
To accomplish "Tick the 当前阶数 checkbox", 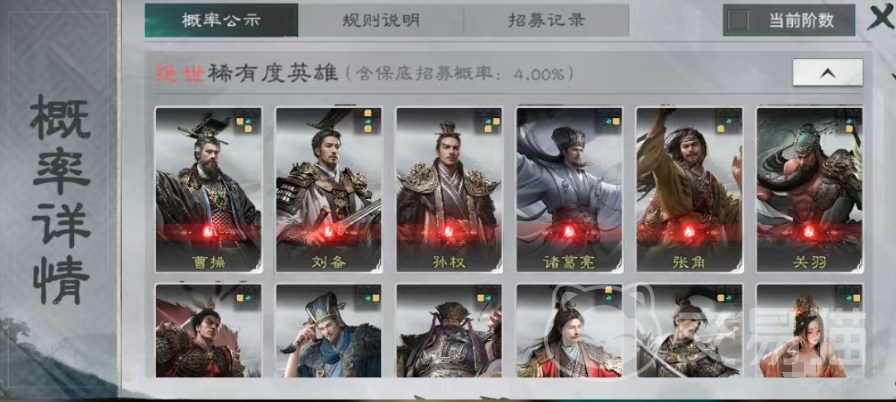I will (741, 21).
